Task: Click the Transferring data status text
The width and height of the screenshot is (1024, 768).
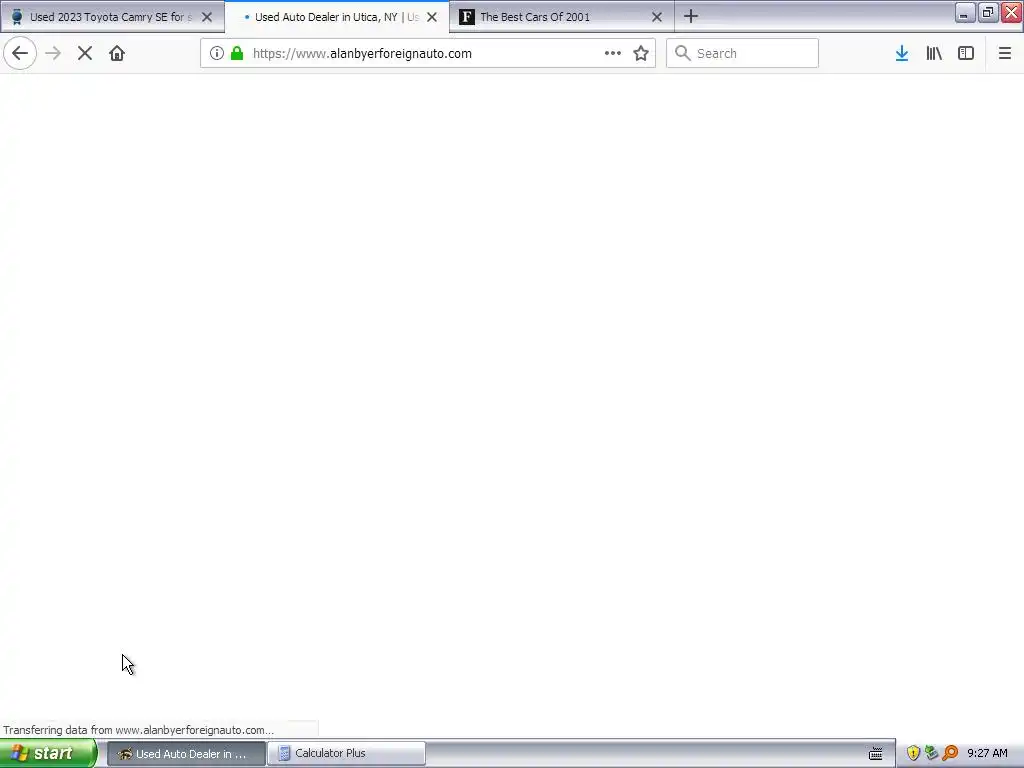Action: click(138, 730)
